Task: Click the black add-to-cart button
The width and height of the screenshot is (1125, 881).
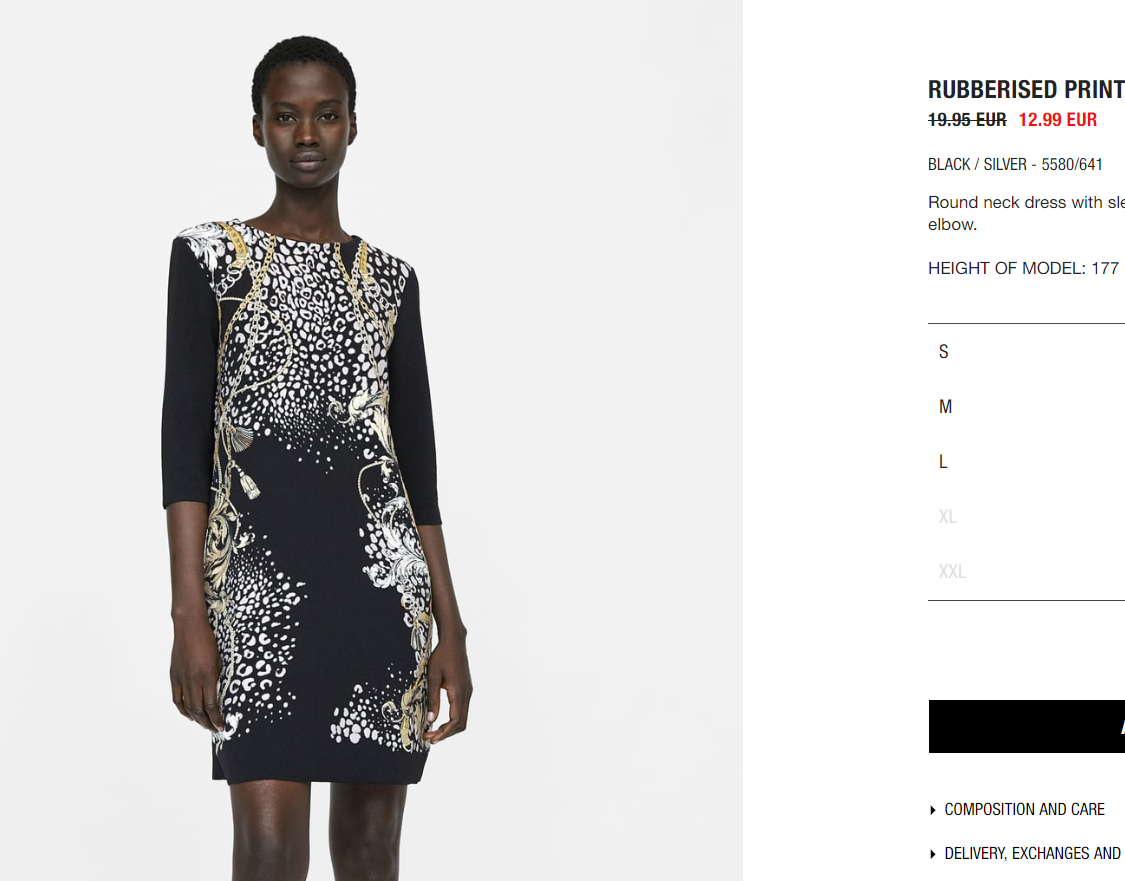Action: 1027,726
